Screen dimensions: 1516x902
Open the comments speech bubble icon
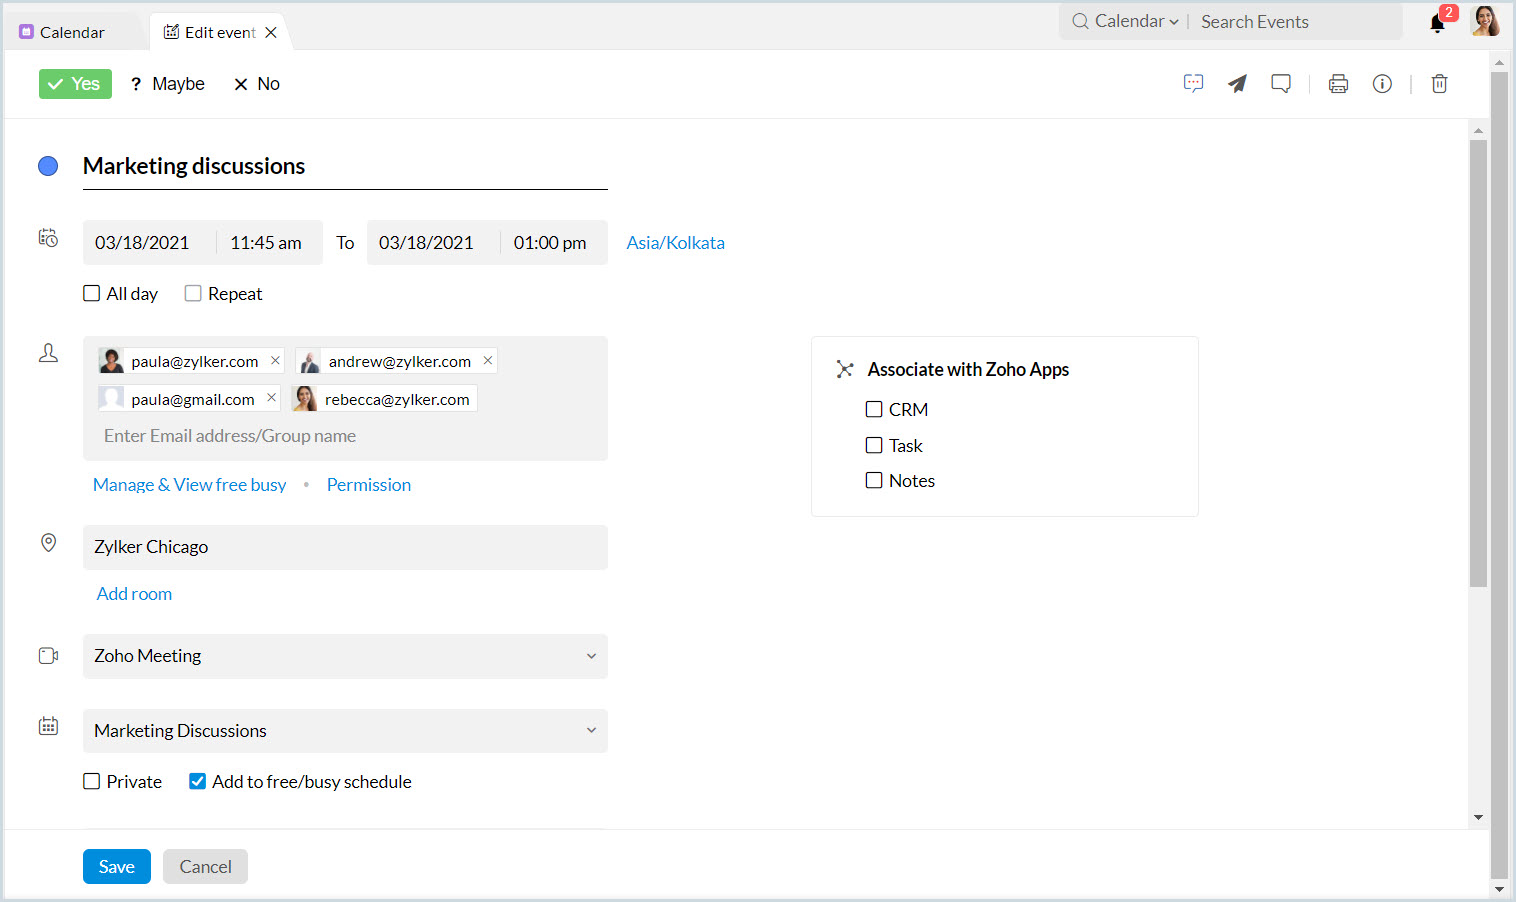pos(1281,84)
